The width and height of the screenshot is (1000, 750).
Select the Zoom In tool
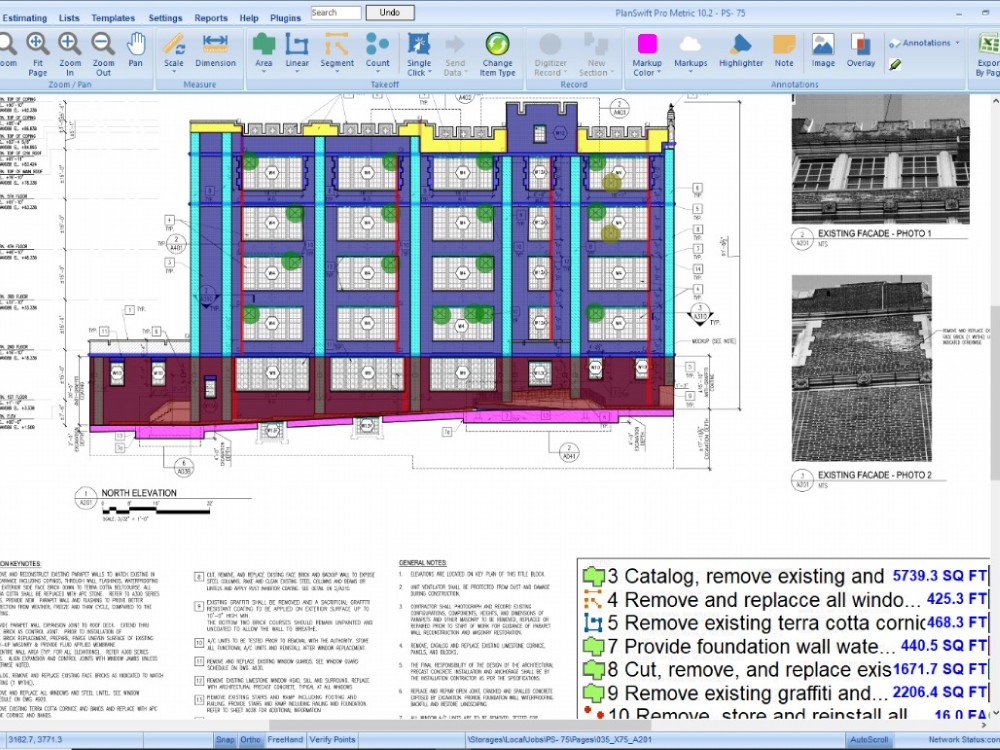click(70, 54)
